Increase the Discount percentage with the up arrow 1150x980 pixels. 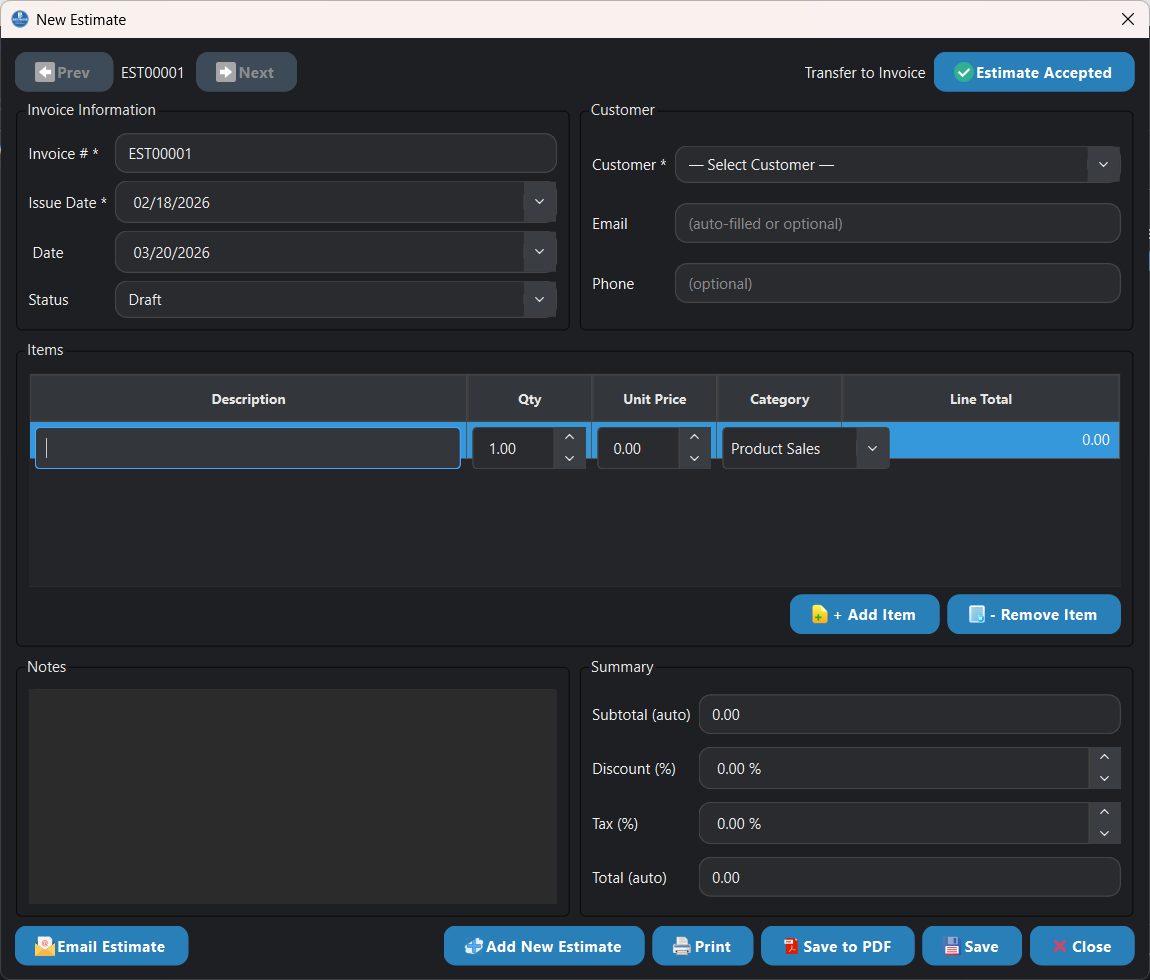(1104, 757)
